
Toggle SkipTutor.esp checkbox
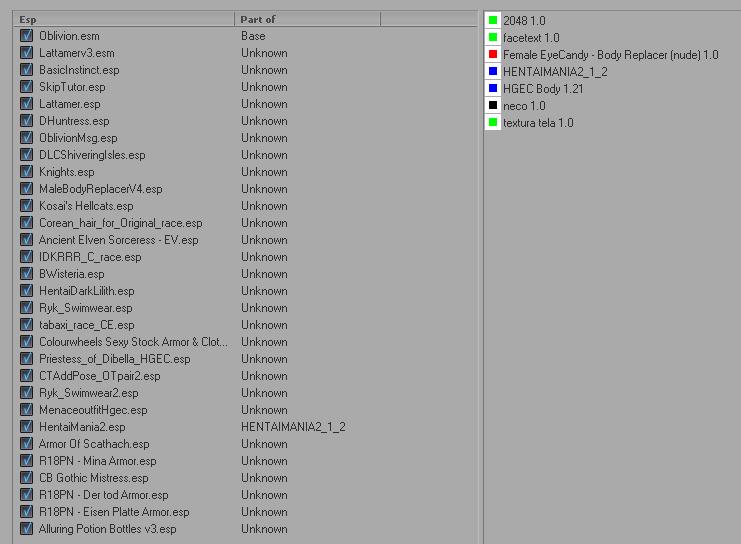(x=26, y=86)
